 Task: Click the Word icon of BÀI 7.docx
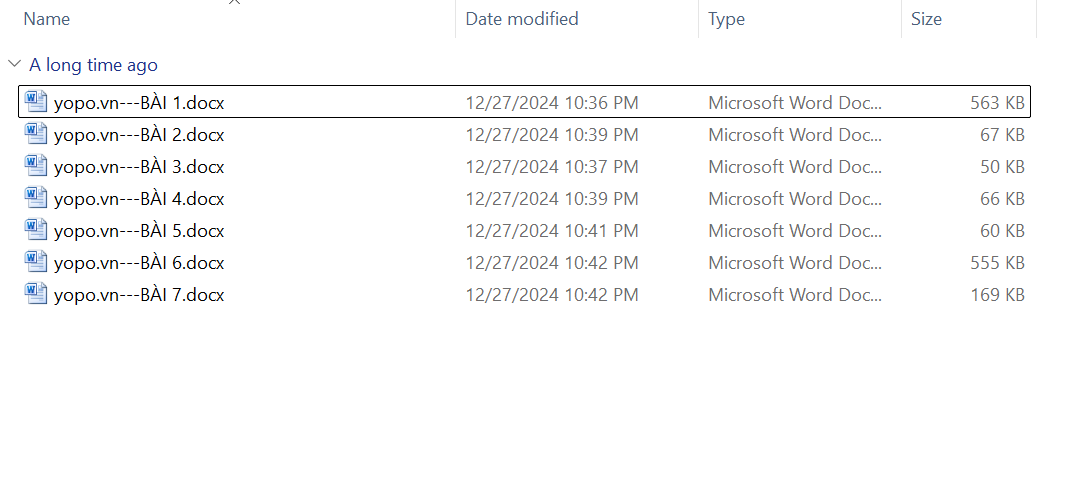pyautogui.click(x=36, y=293)
